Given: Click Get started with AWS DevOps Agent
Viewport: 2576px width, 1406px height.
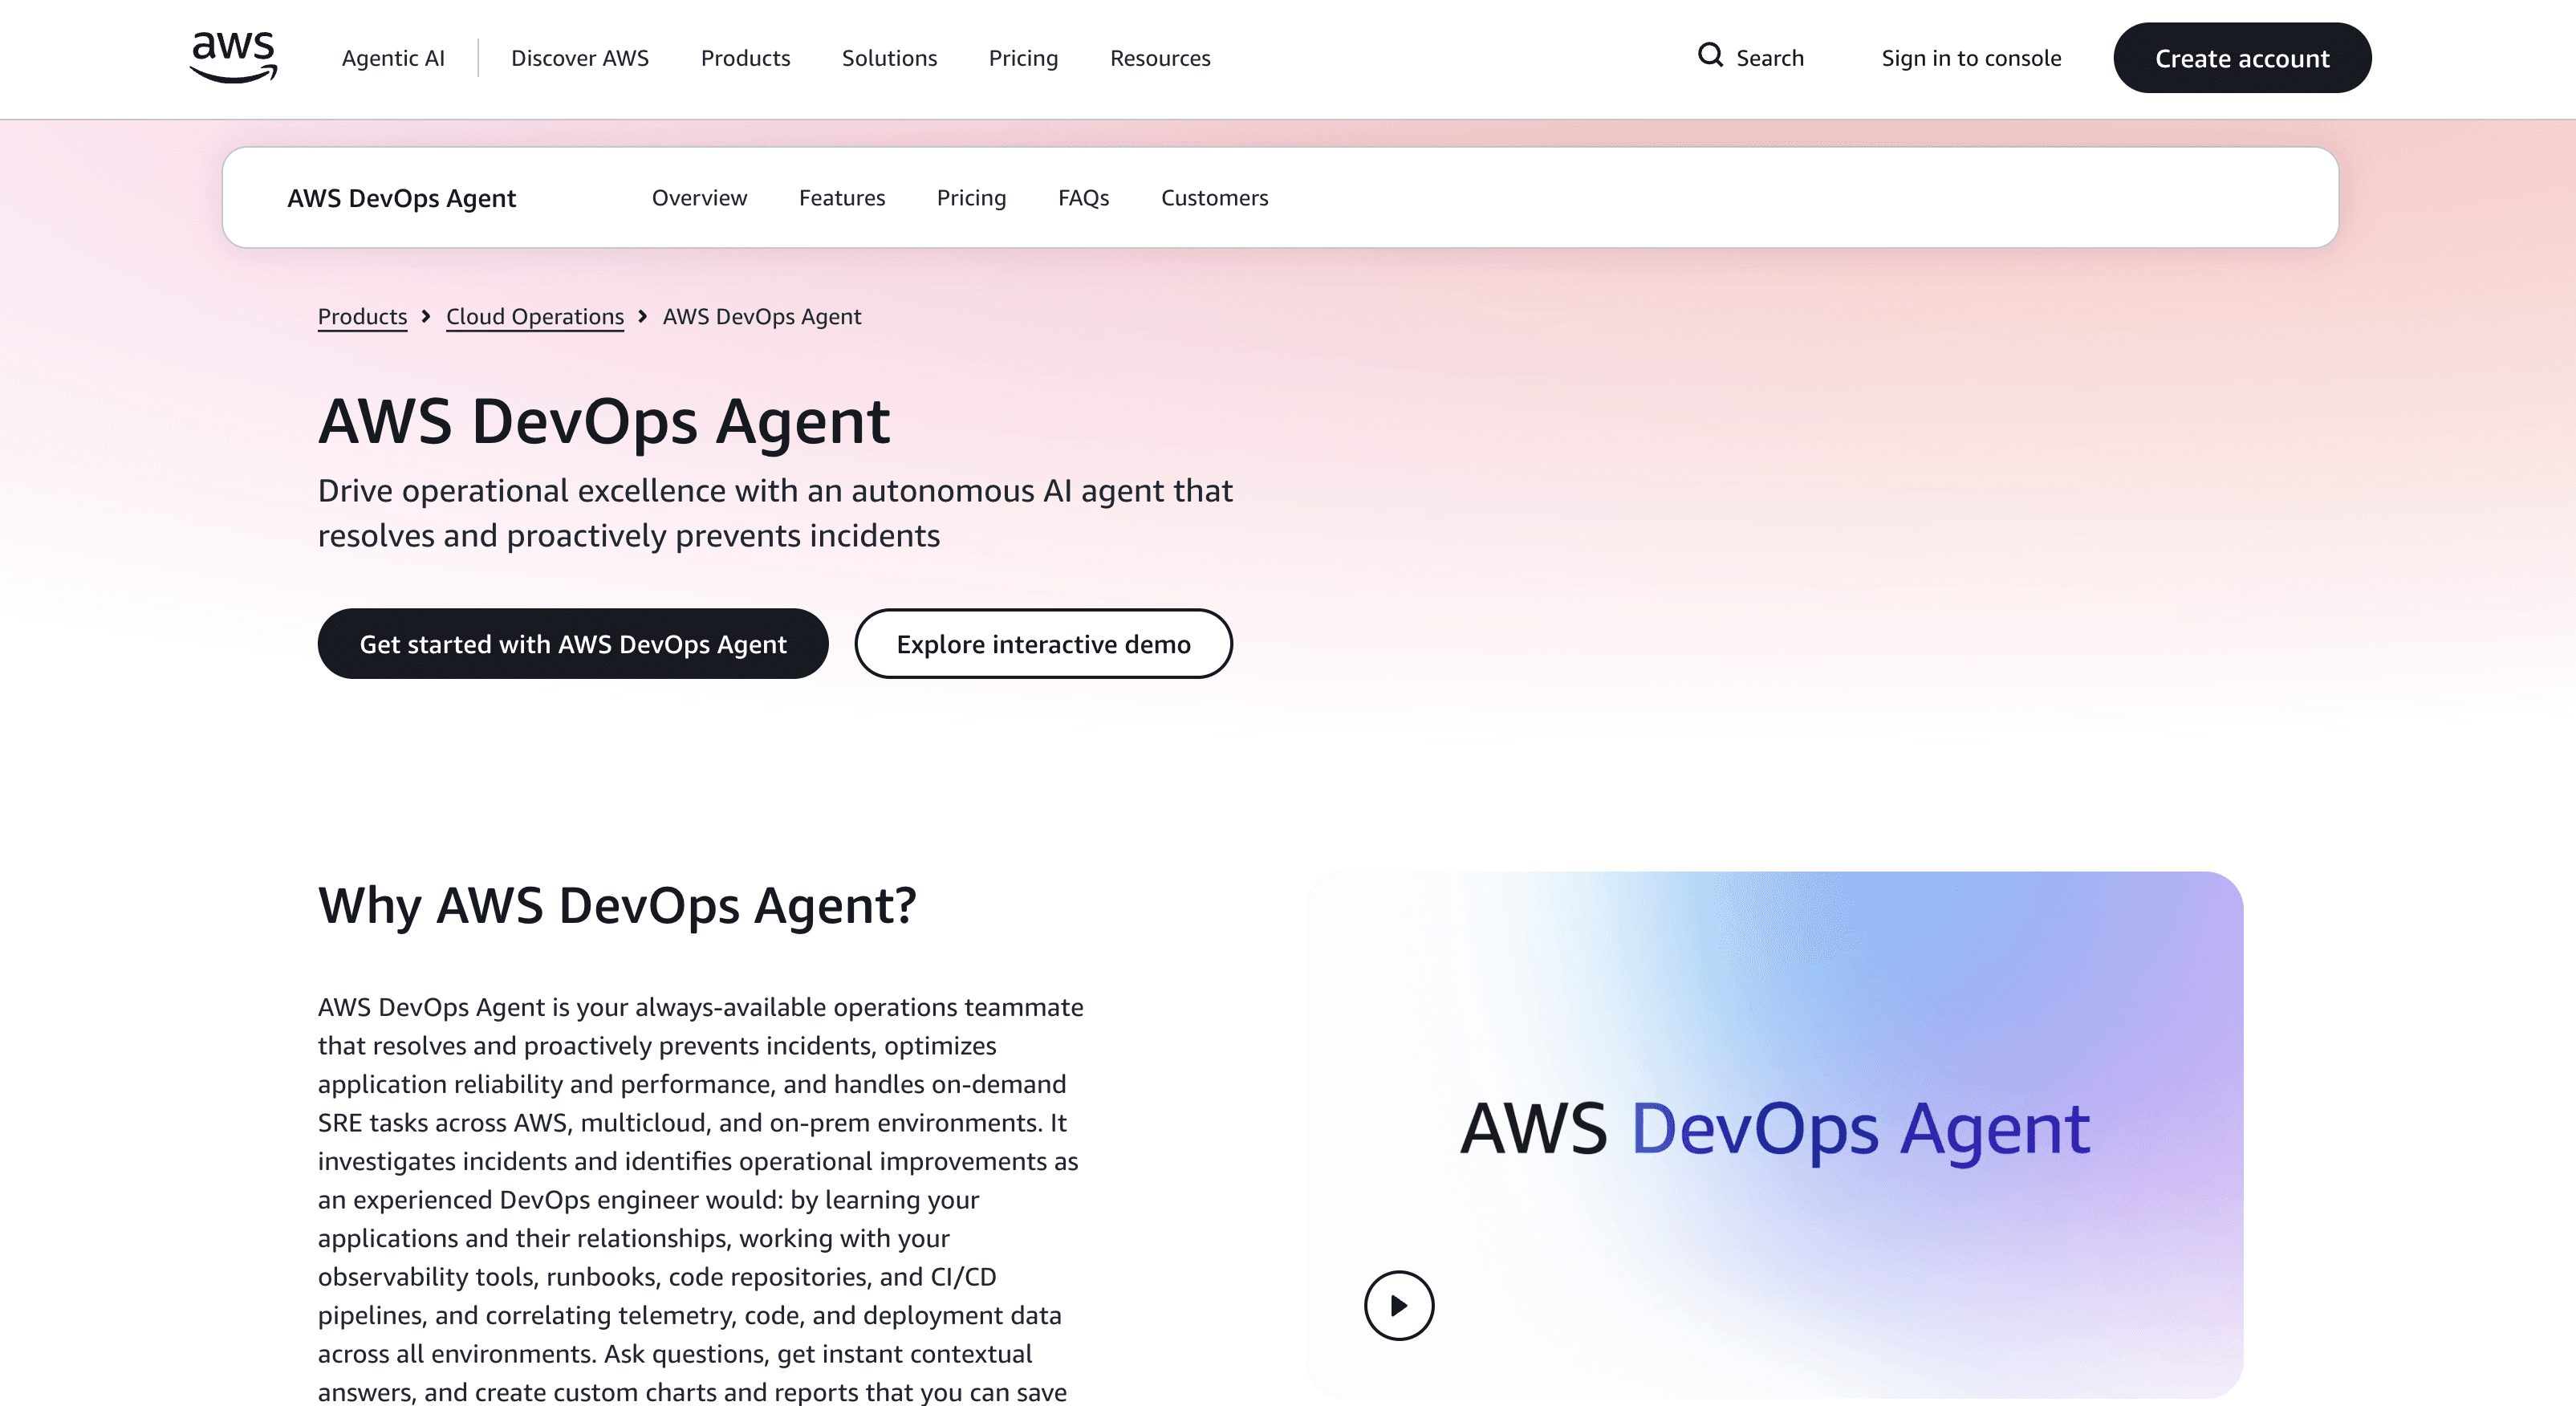Looking at the screenshot, I should [x=573, y=644].
